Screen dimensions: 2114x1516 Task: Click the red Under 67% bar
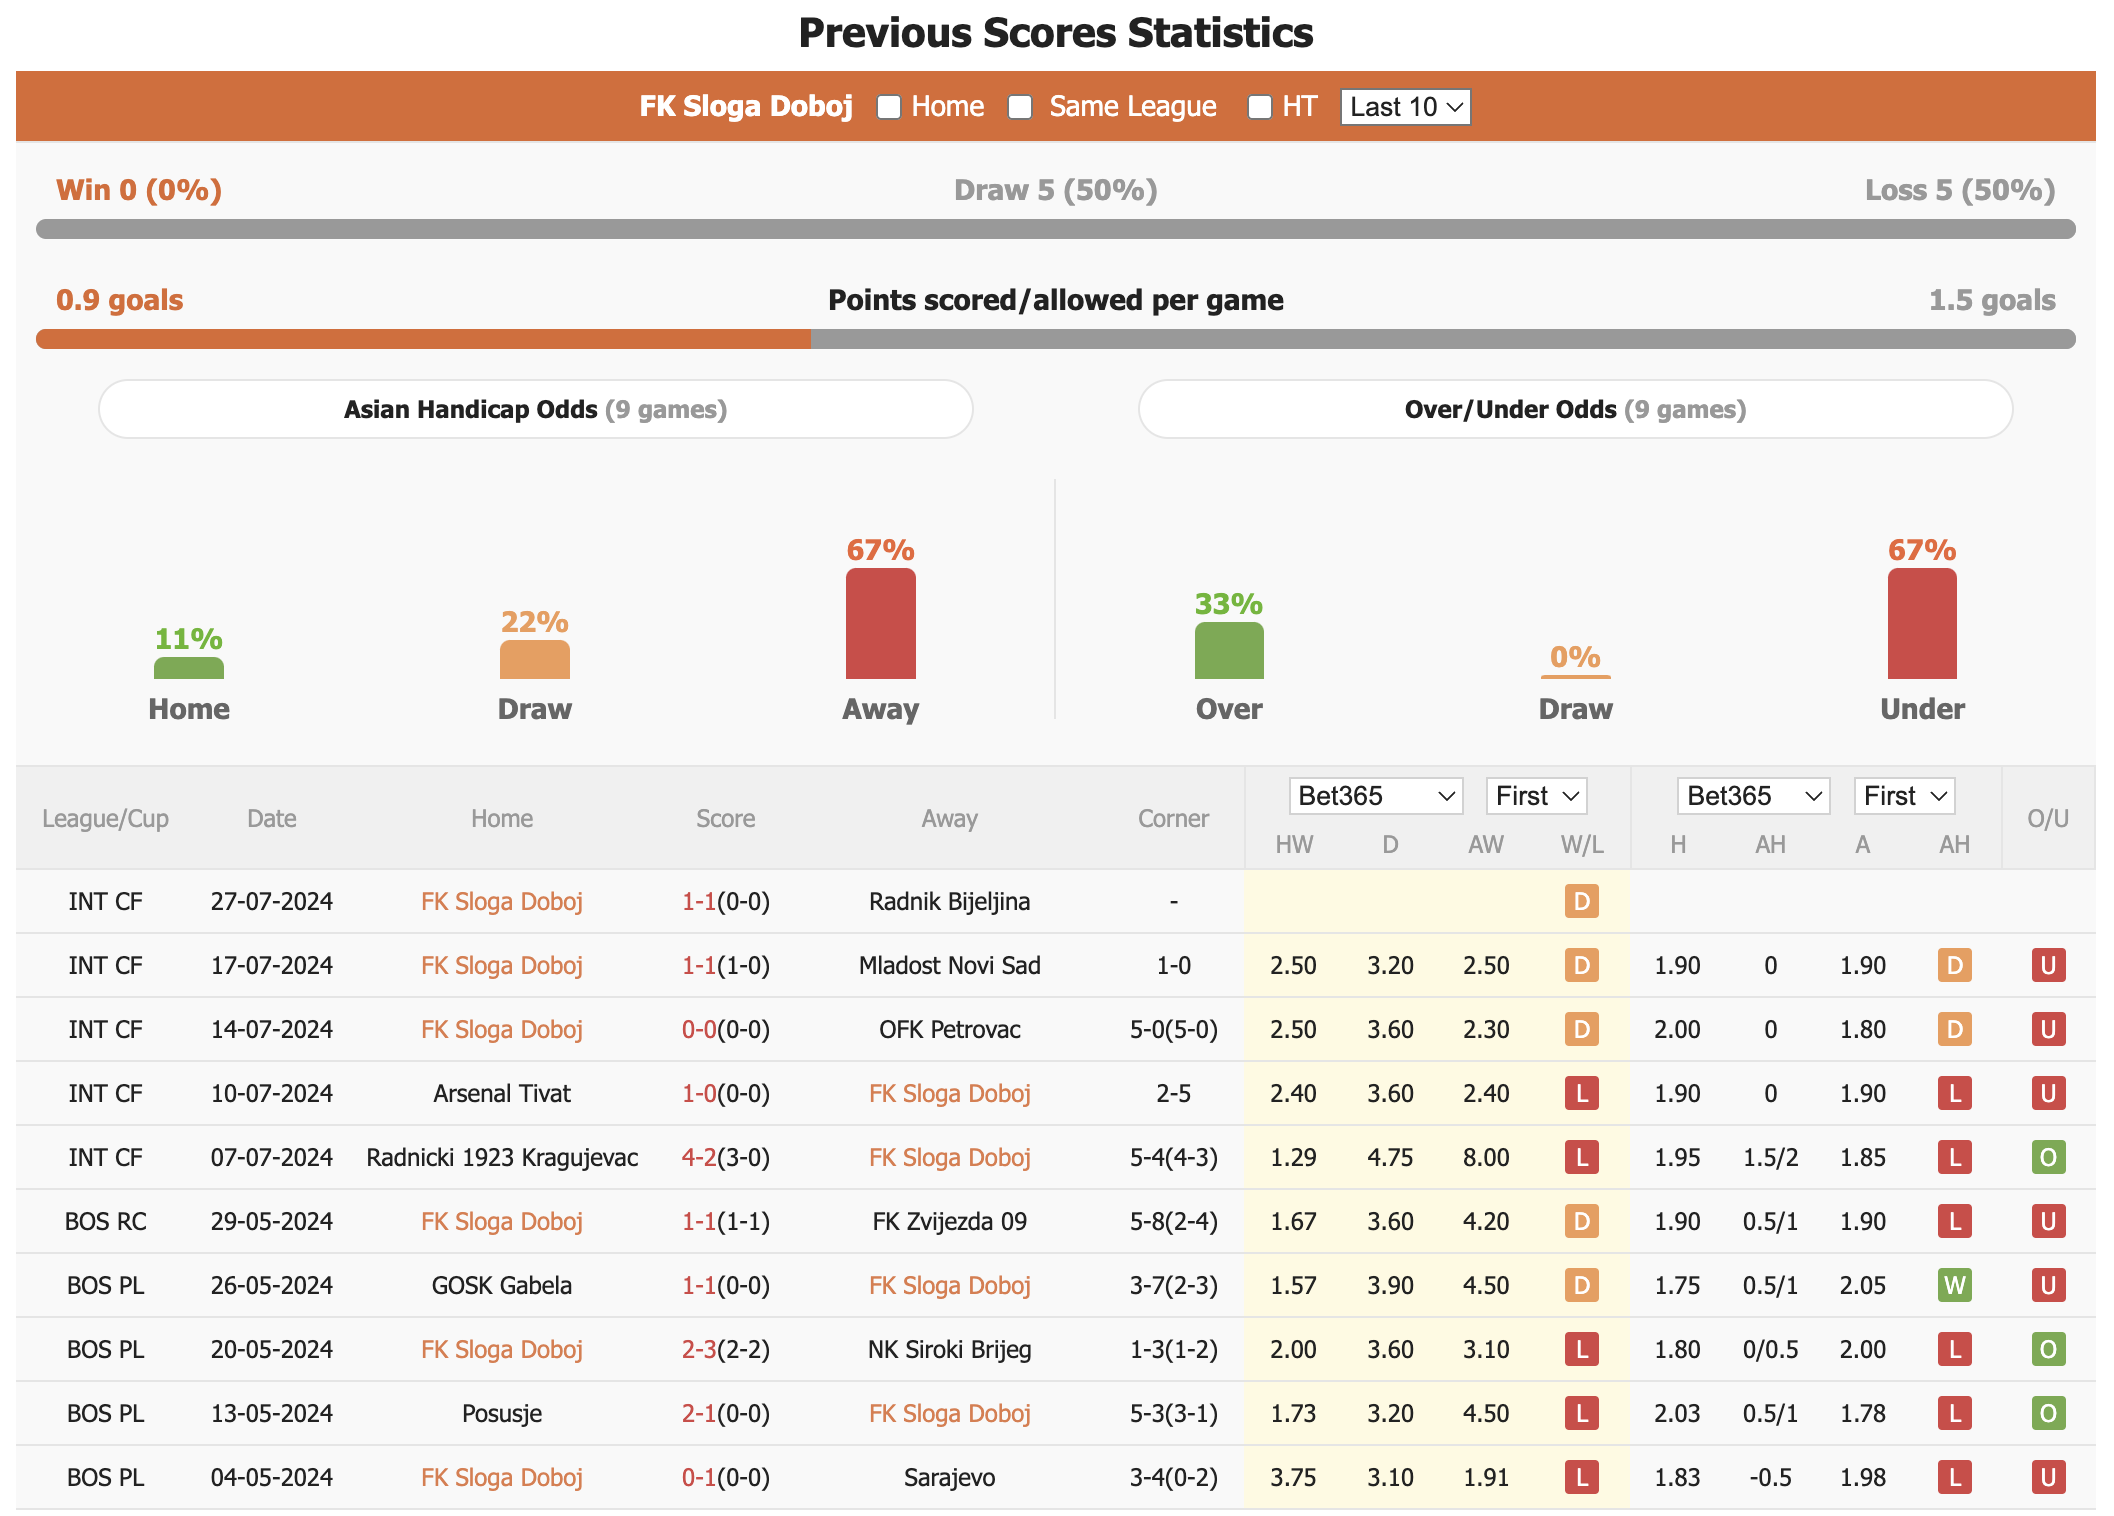(x=1922, y=624)
